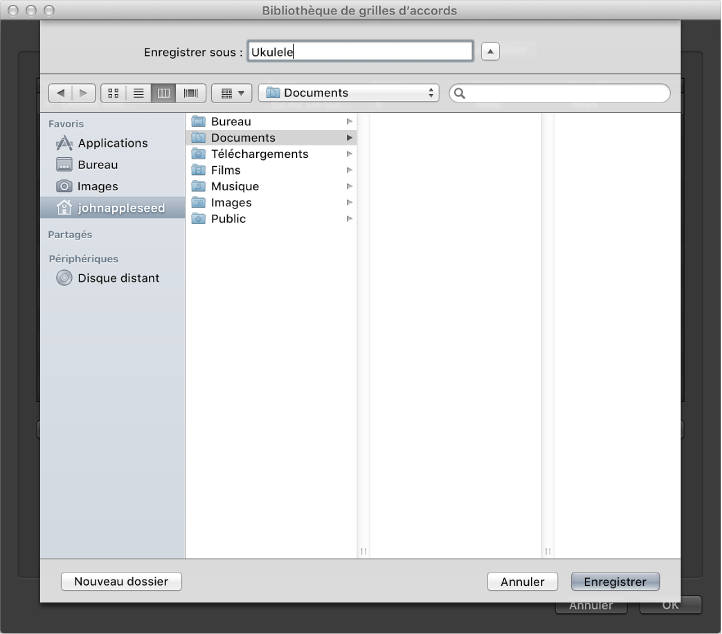Click the first column resize handle
This screenshot has height=634, width=722.
click(363, 551)
